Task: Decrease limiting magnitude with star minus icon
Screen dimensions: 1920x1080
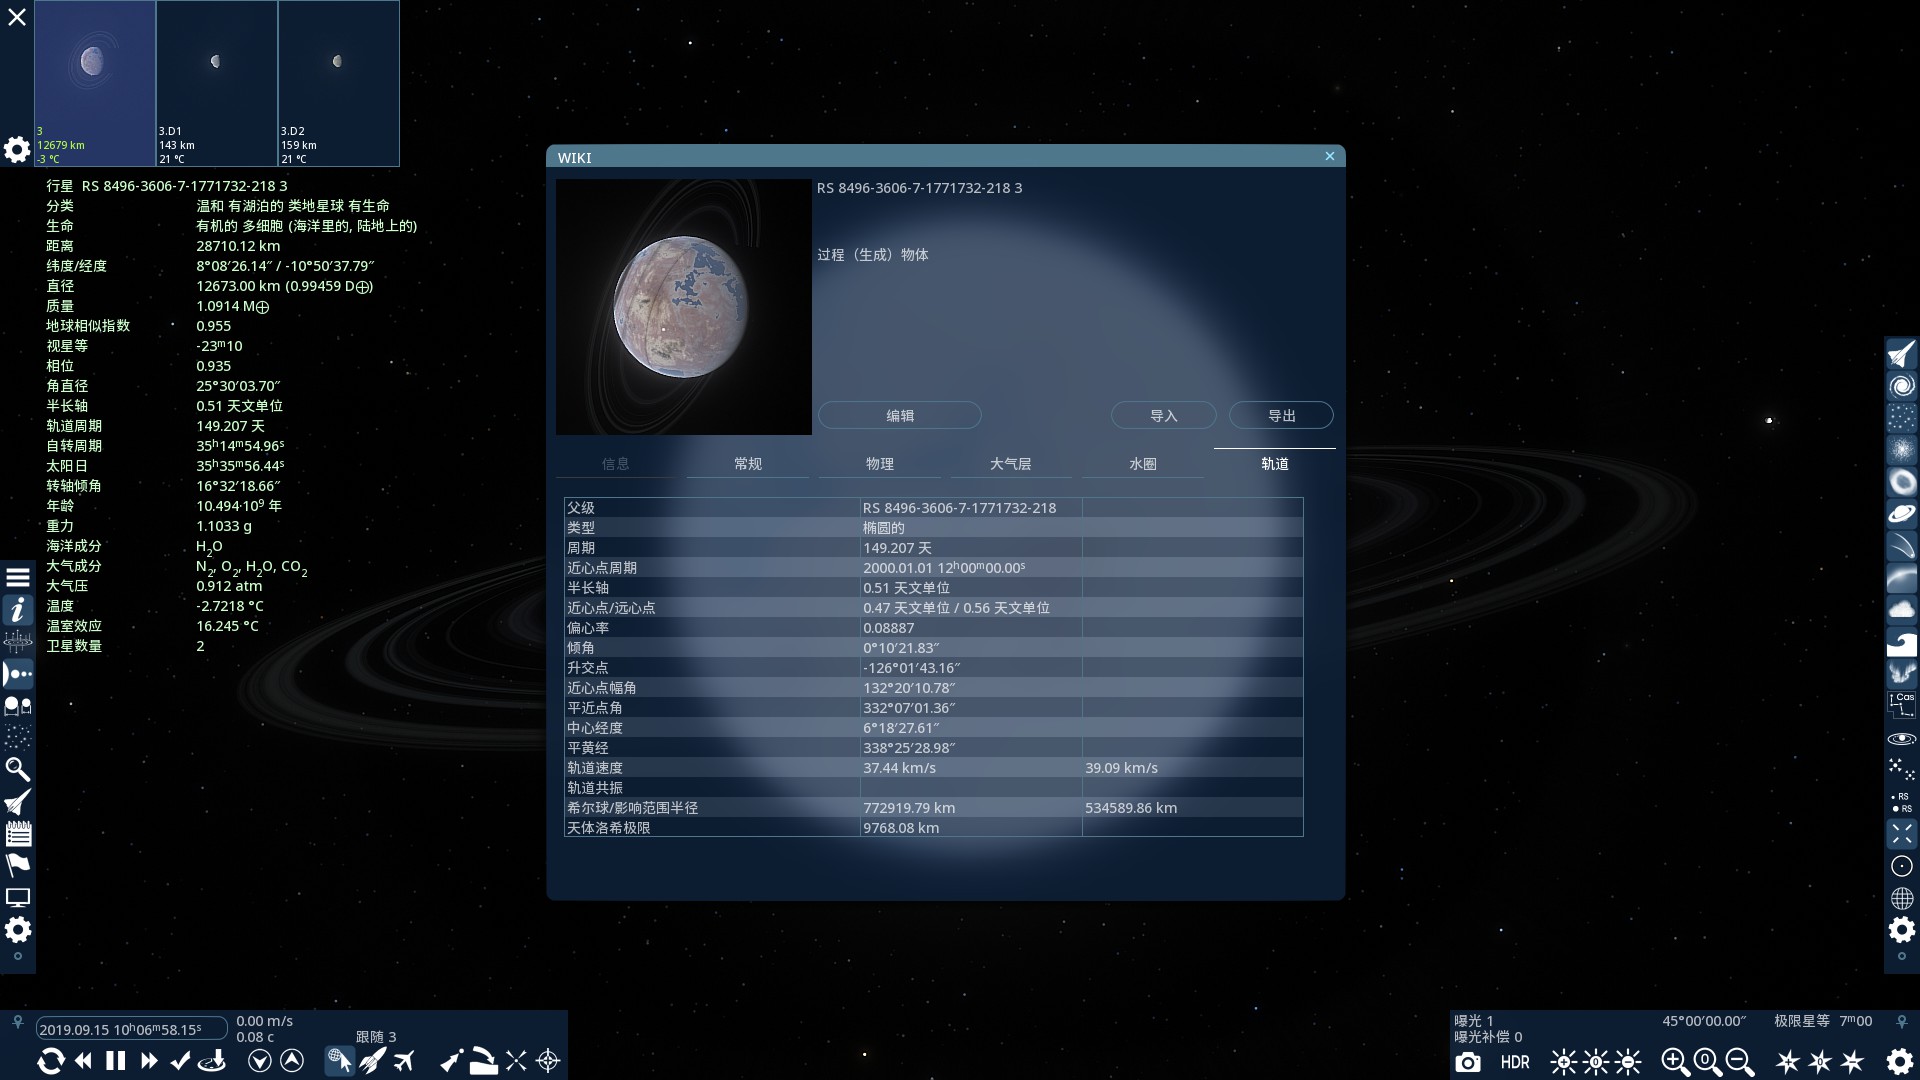Action: click(x=1853, y=1062)
